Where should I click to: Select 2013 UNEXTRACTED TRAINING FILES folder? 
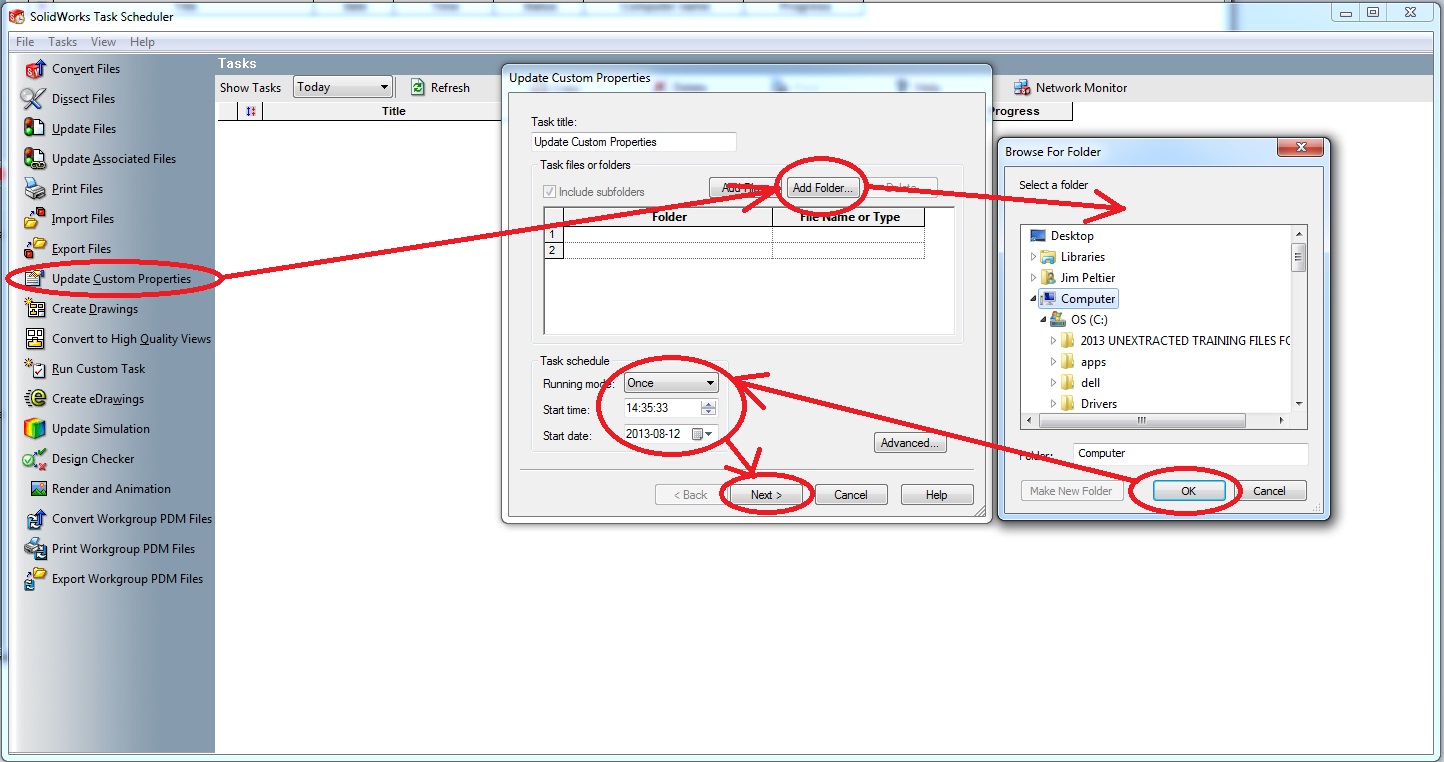point(1185,341)
